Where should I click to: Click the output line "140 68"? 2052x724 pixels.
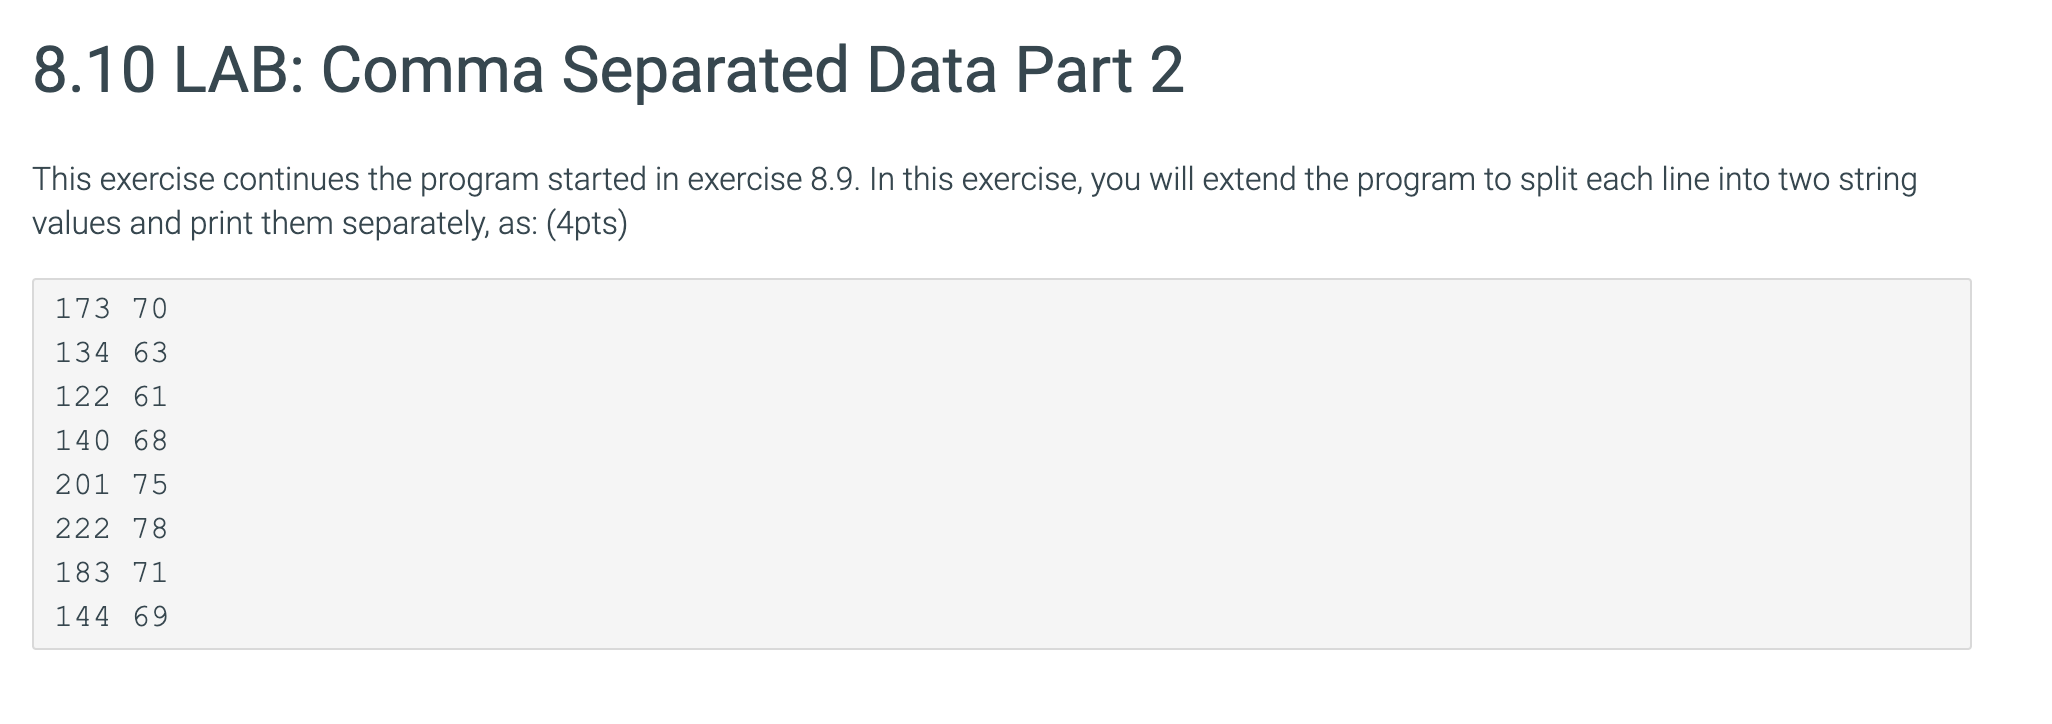pos(112,441)
